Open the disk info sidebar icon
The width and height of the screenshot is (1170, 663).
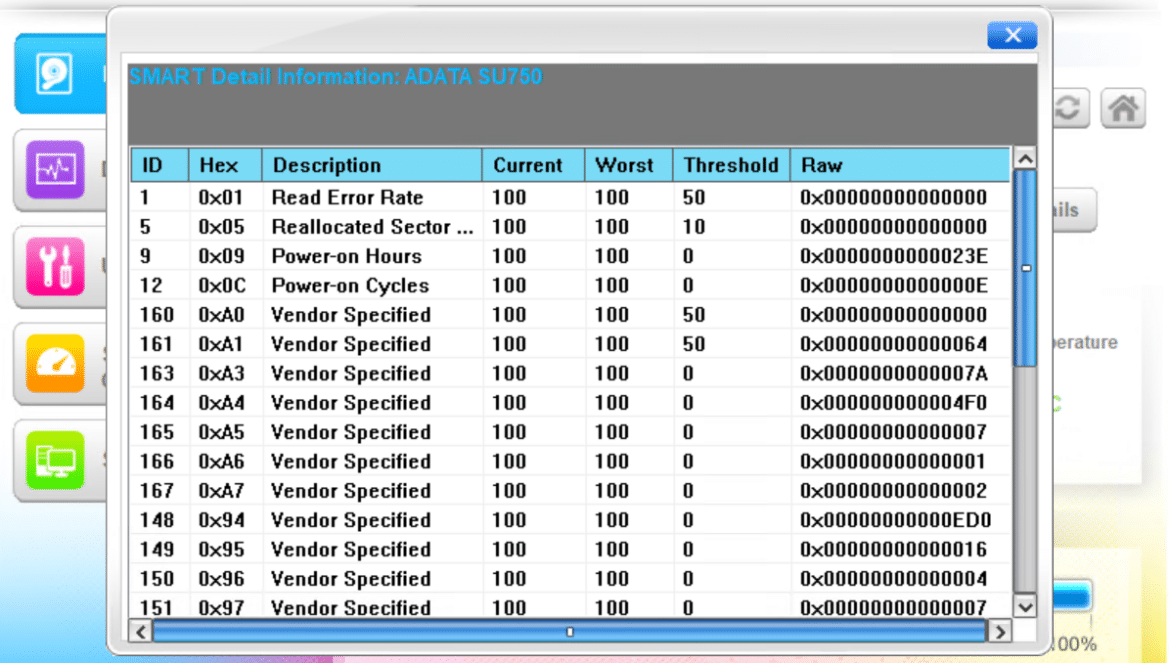pyautogui.click(x=54, y=74)
